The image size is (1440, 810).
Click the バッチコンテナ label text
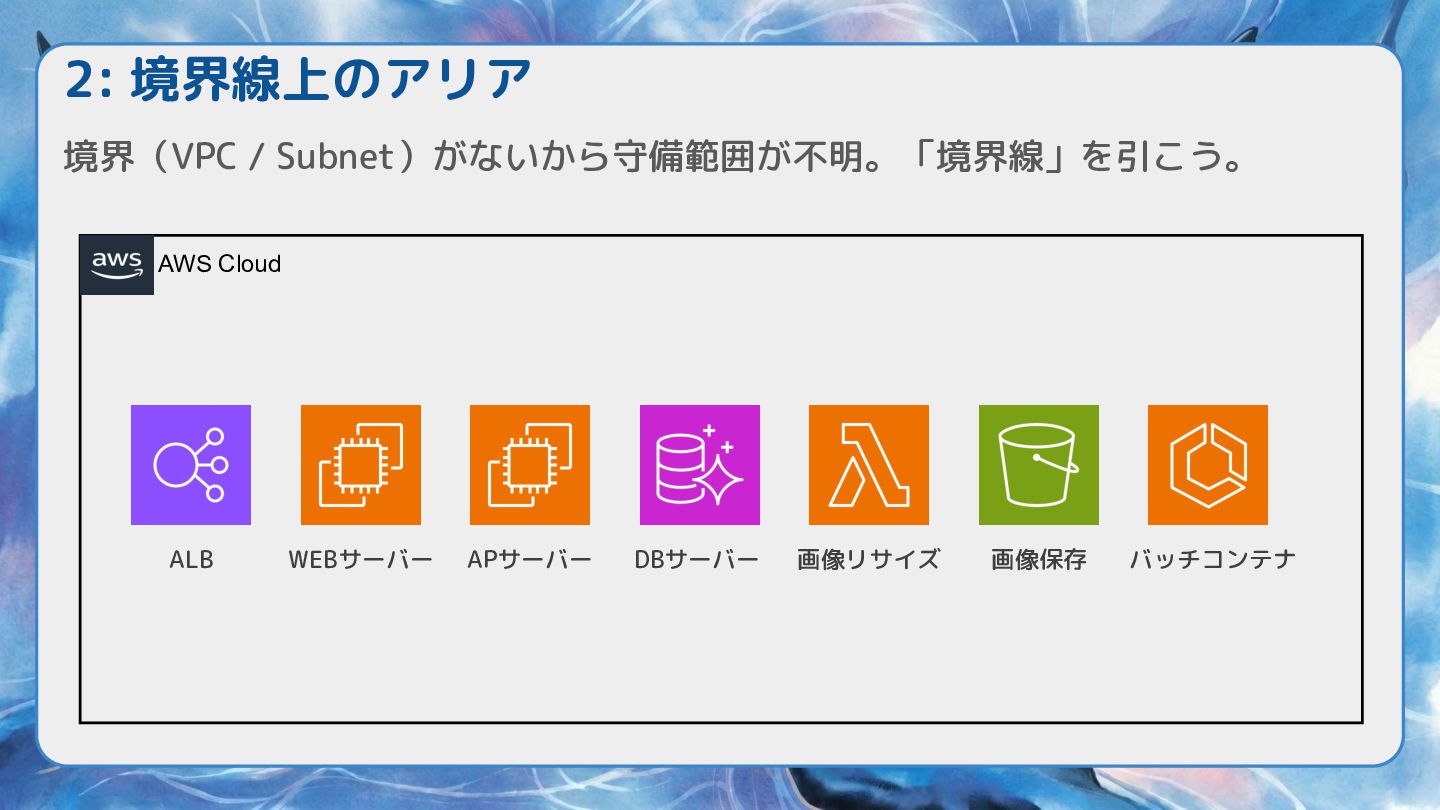click(x=1213, y=560)
